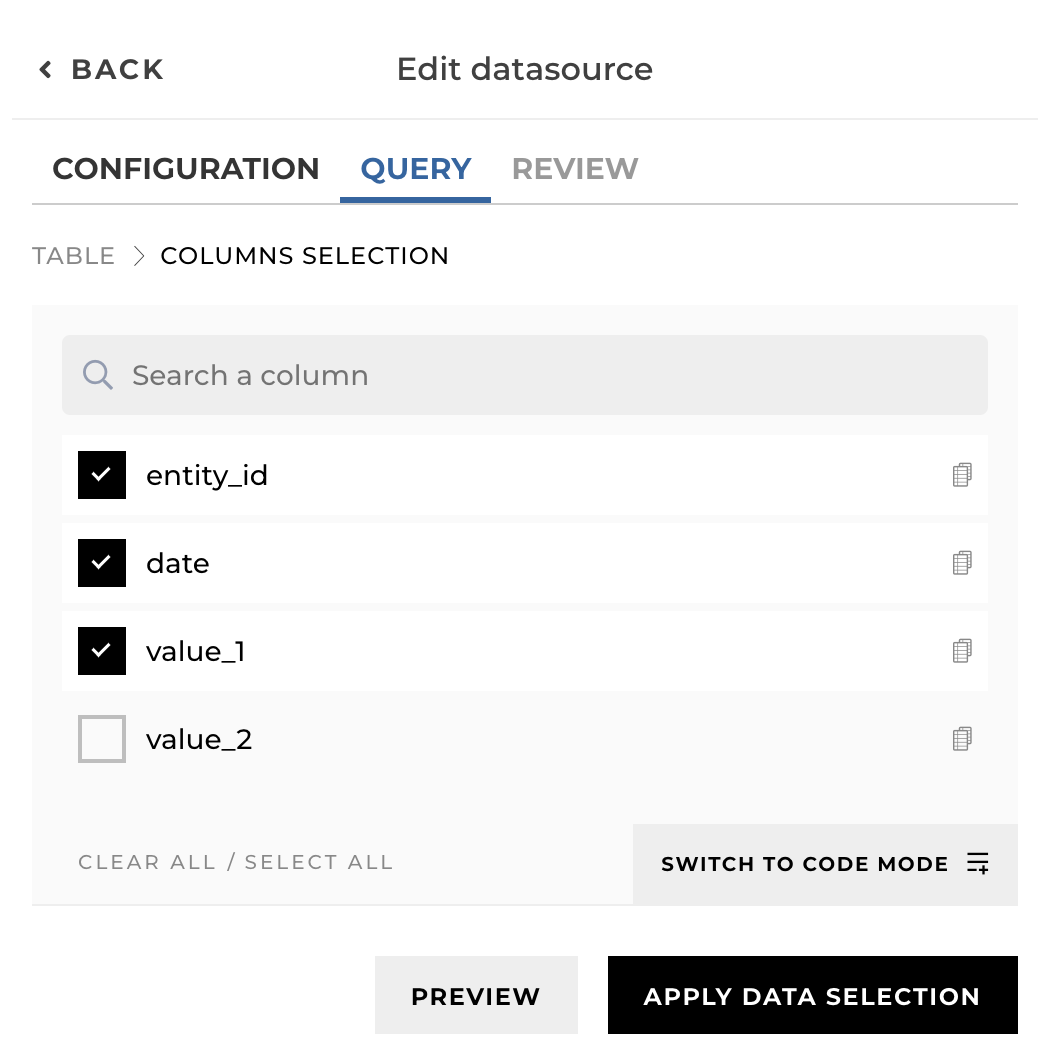Viewport: 1052px width, 1050px height.
Task: Switch to the Configuration tab
Action: (x=186, y=169)
